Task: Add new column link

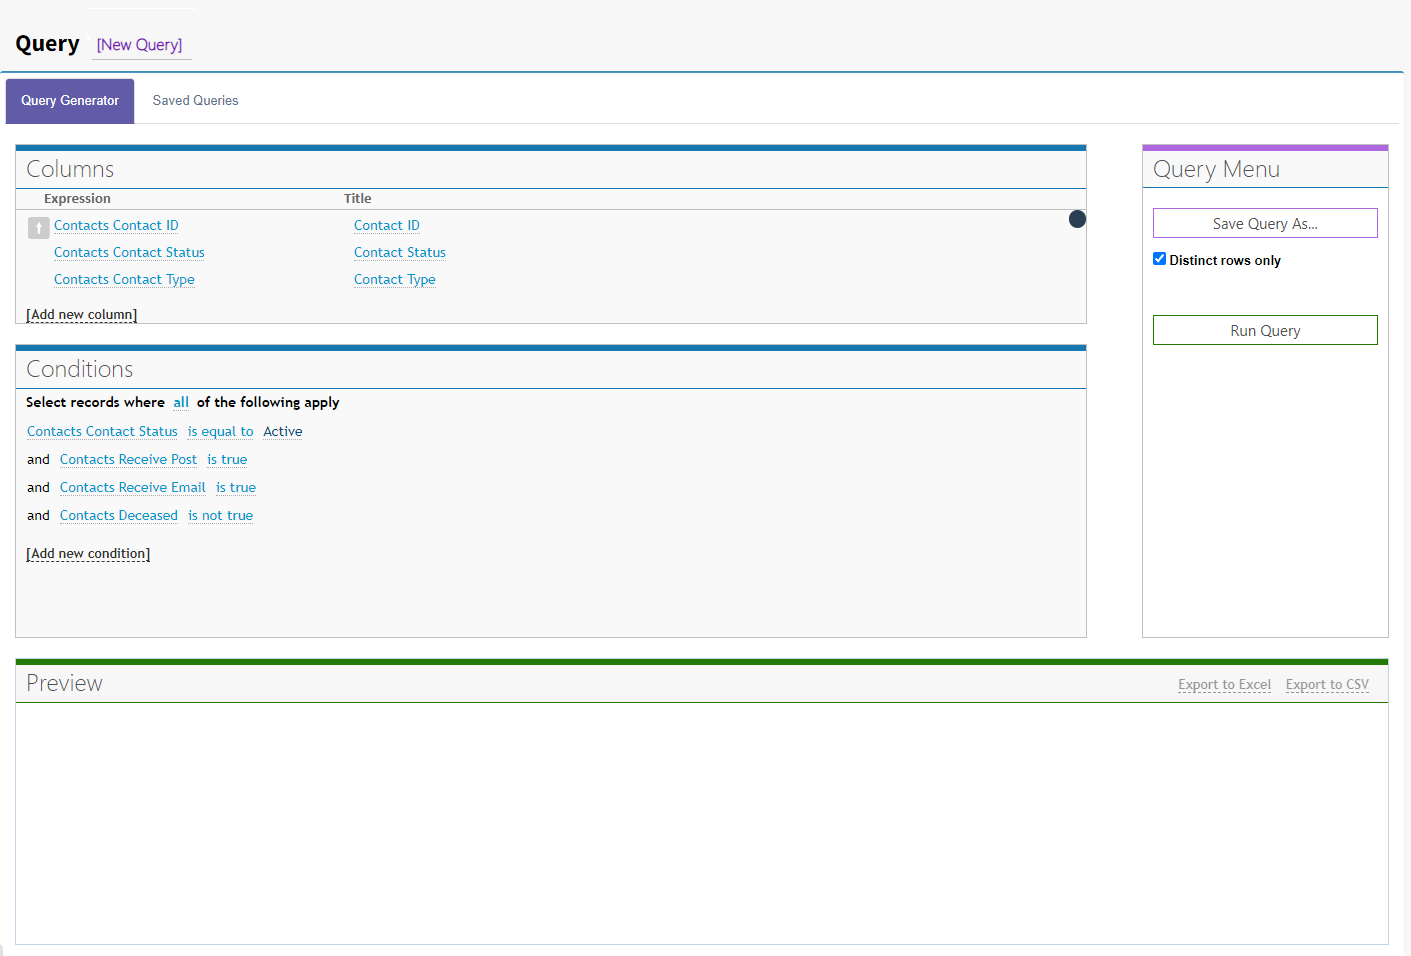Action: [81, 314]
